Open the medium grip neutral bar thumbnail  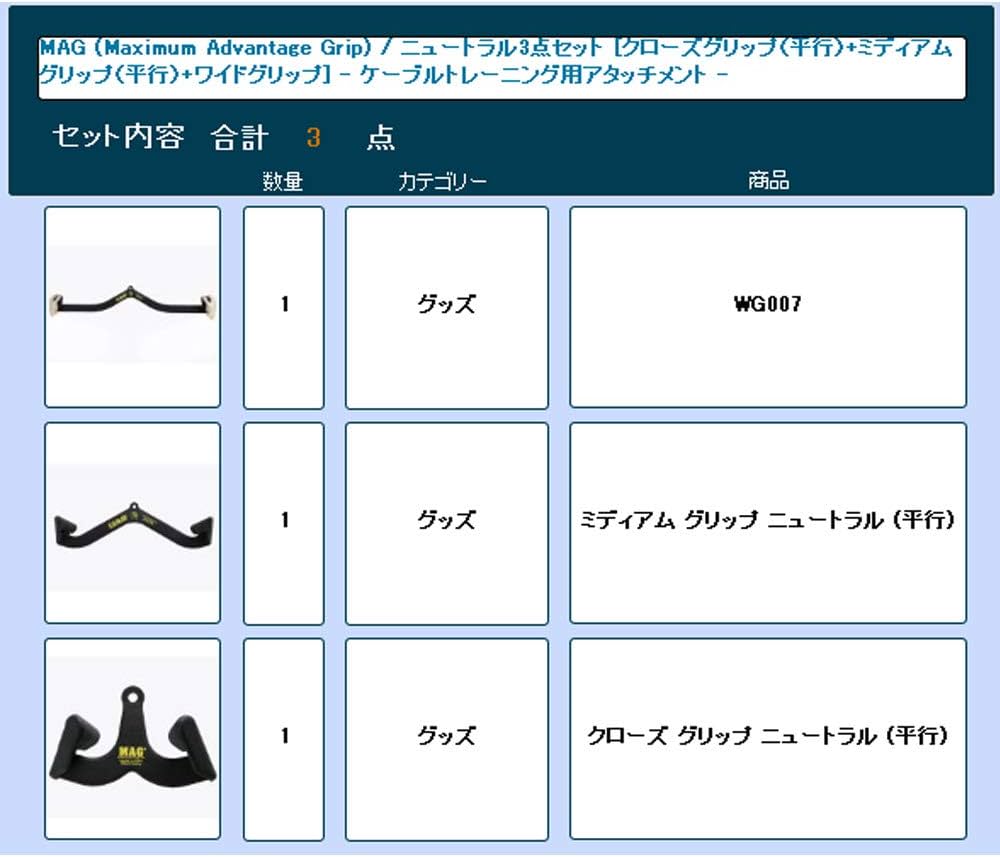pos(133,523)
